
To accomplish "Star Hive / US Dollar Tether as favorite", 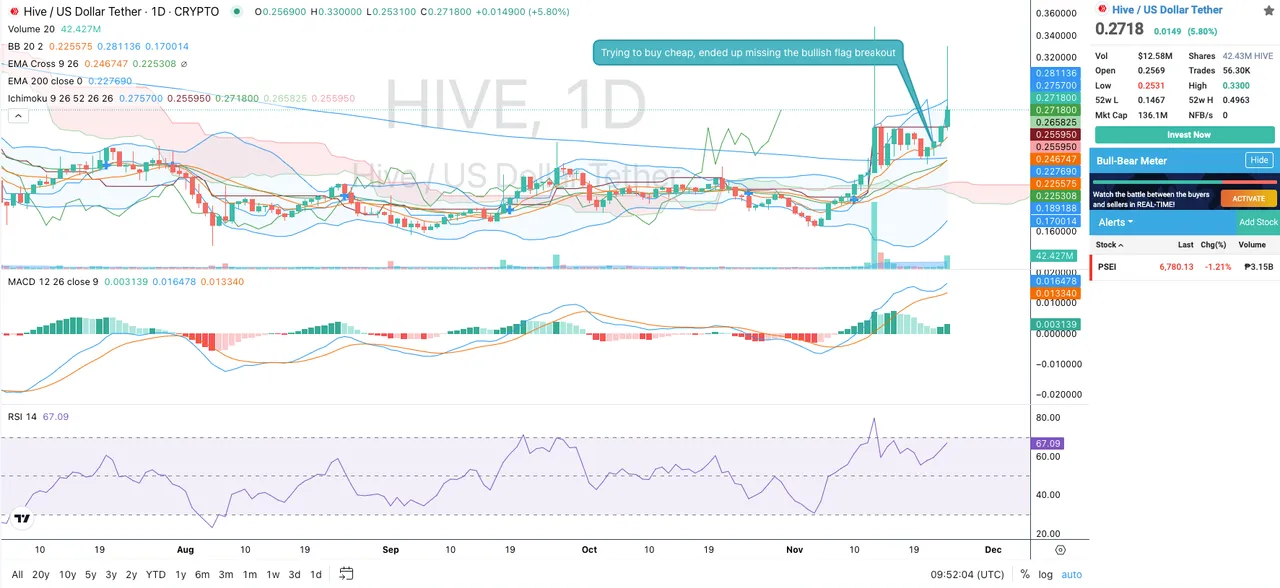I will (x=1268, y=10).
